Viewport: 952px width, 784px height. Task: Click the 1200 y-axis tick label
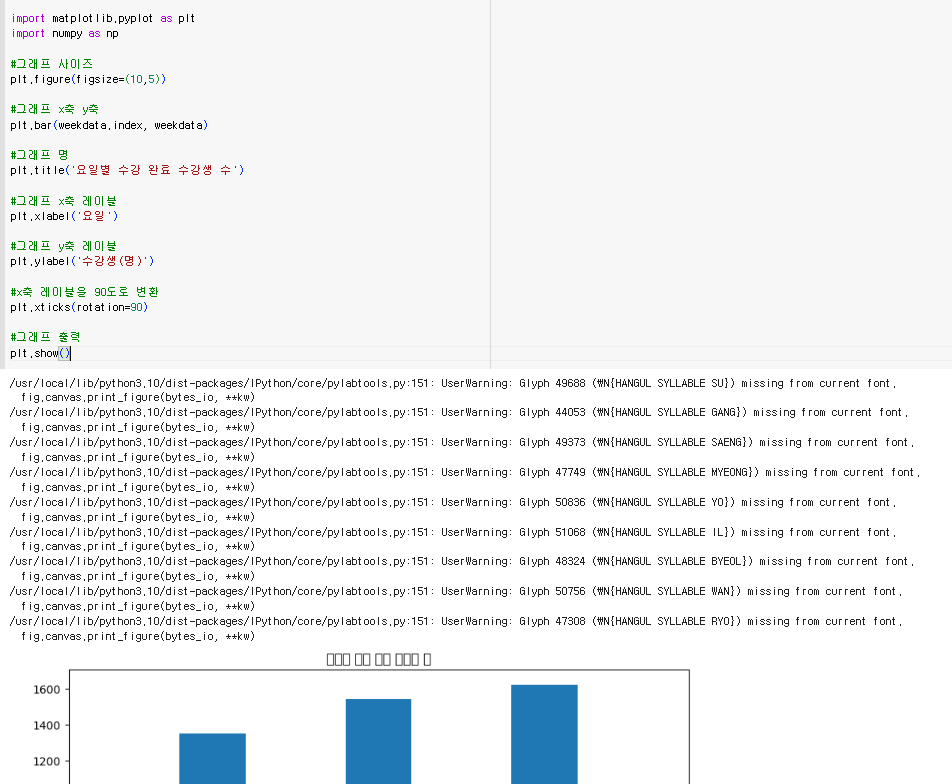click(47, 762)
